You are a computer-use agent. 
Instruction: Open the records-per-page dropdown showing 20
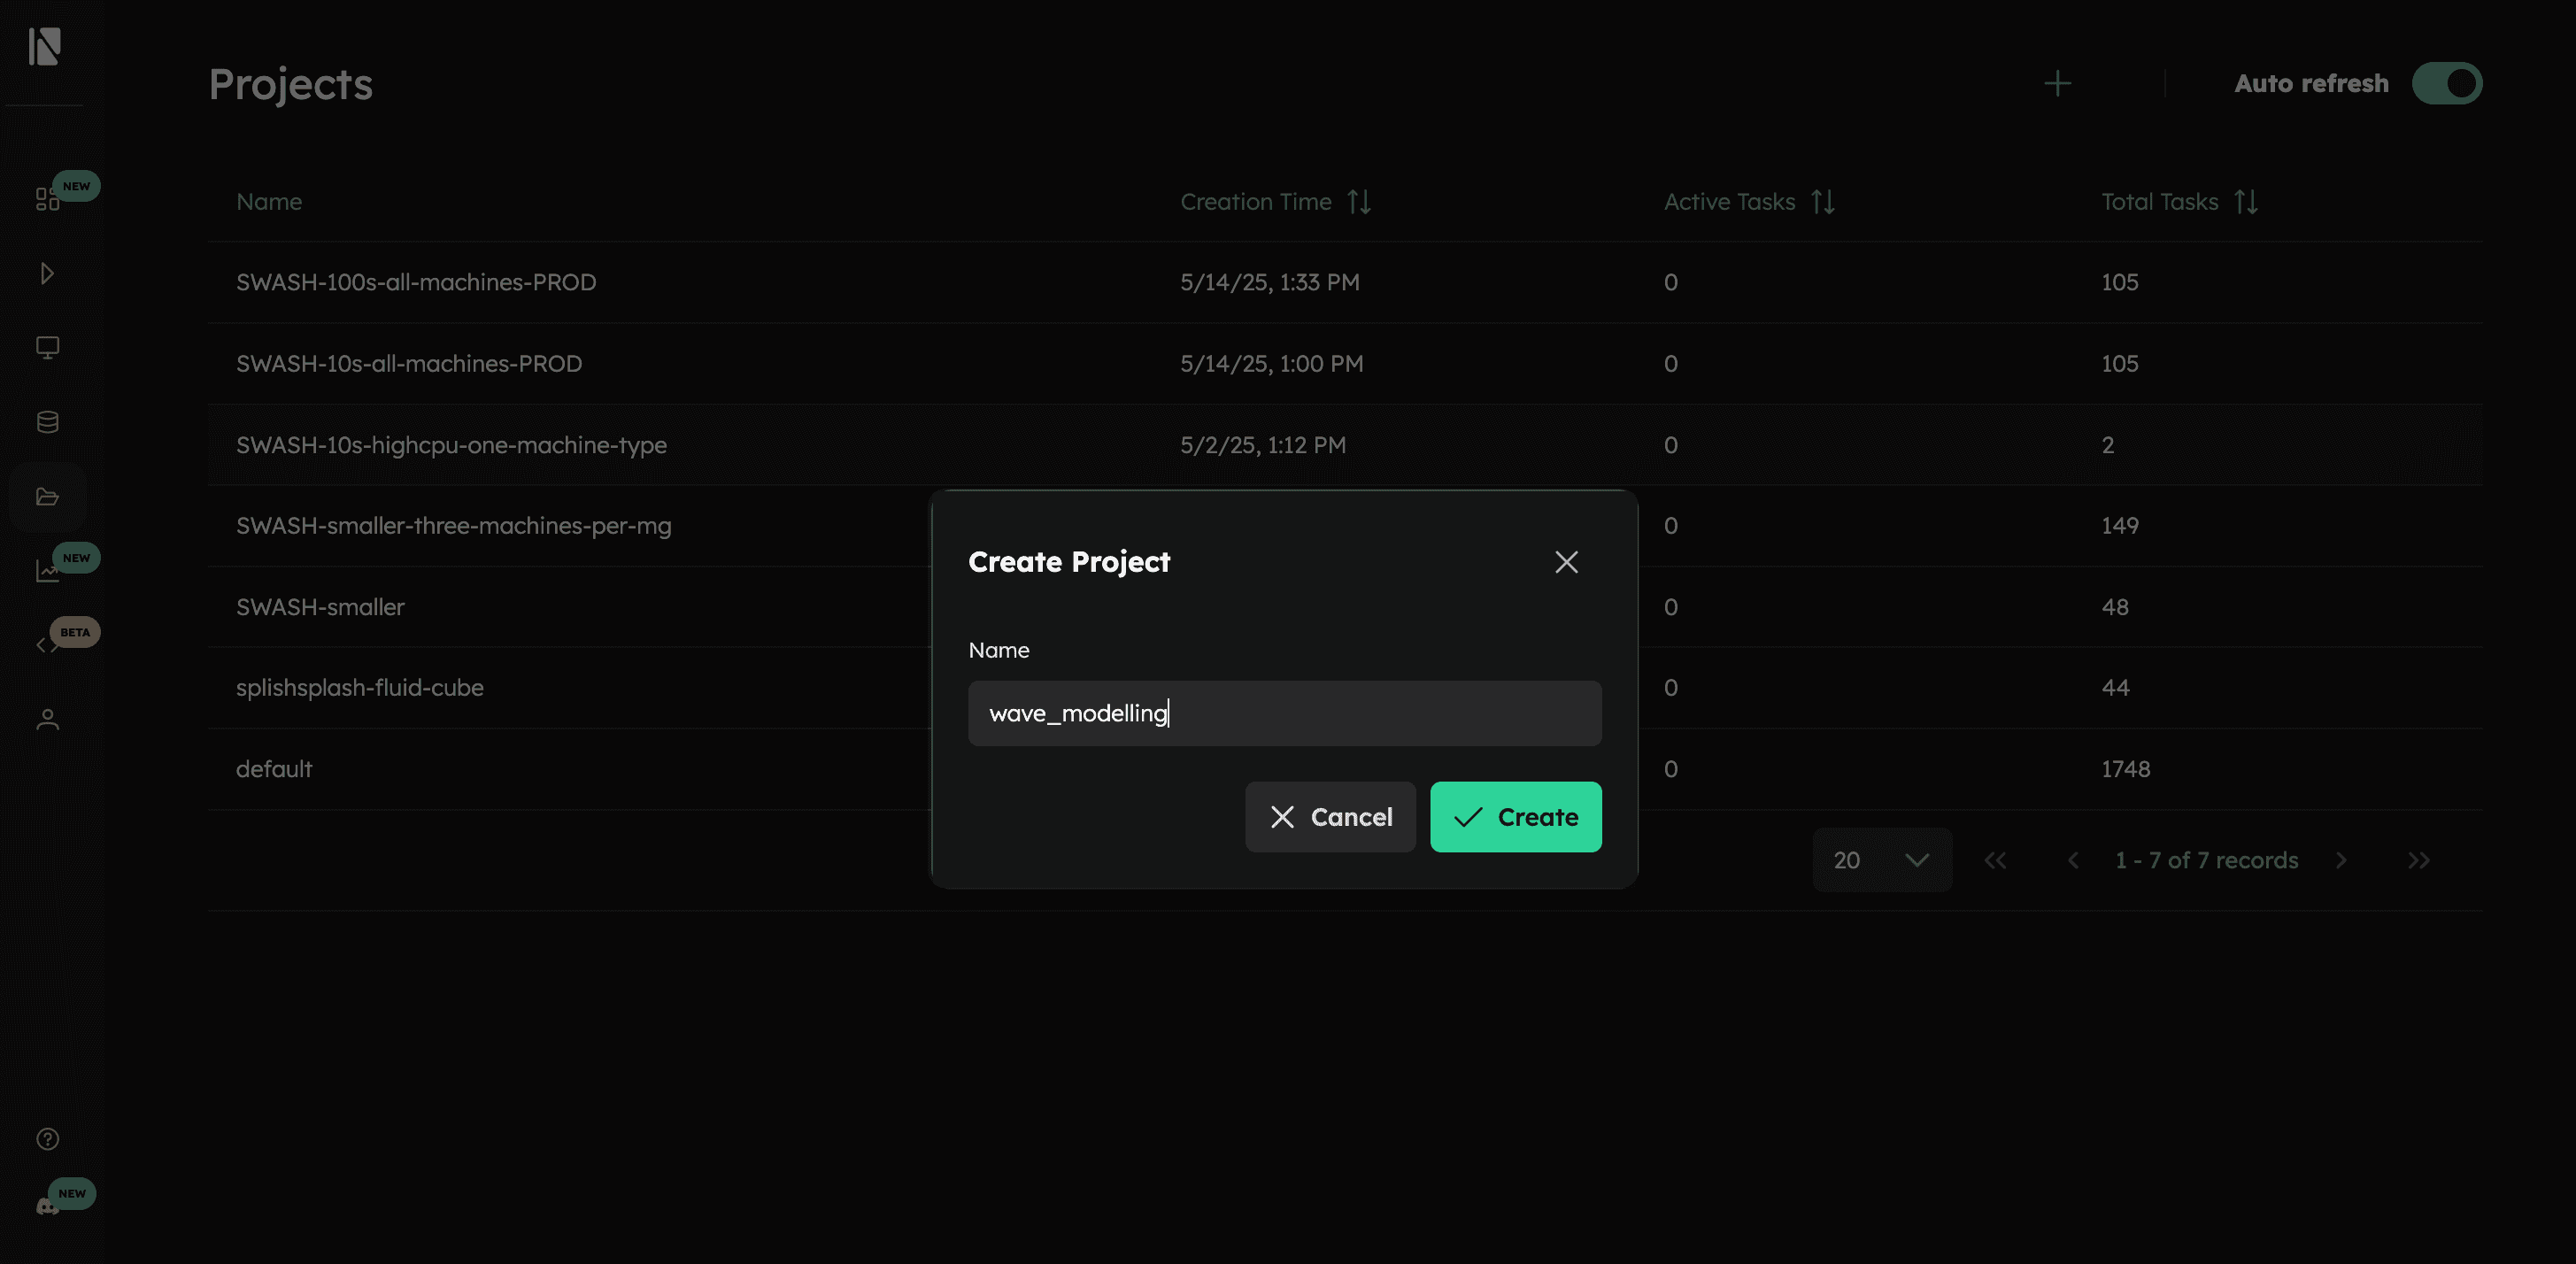1882,859
